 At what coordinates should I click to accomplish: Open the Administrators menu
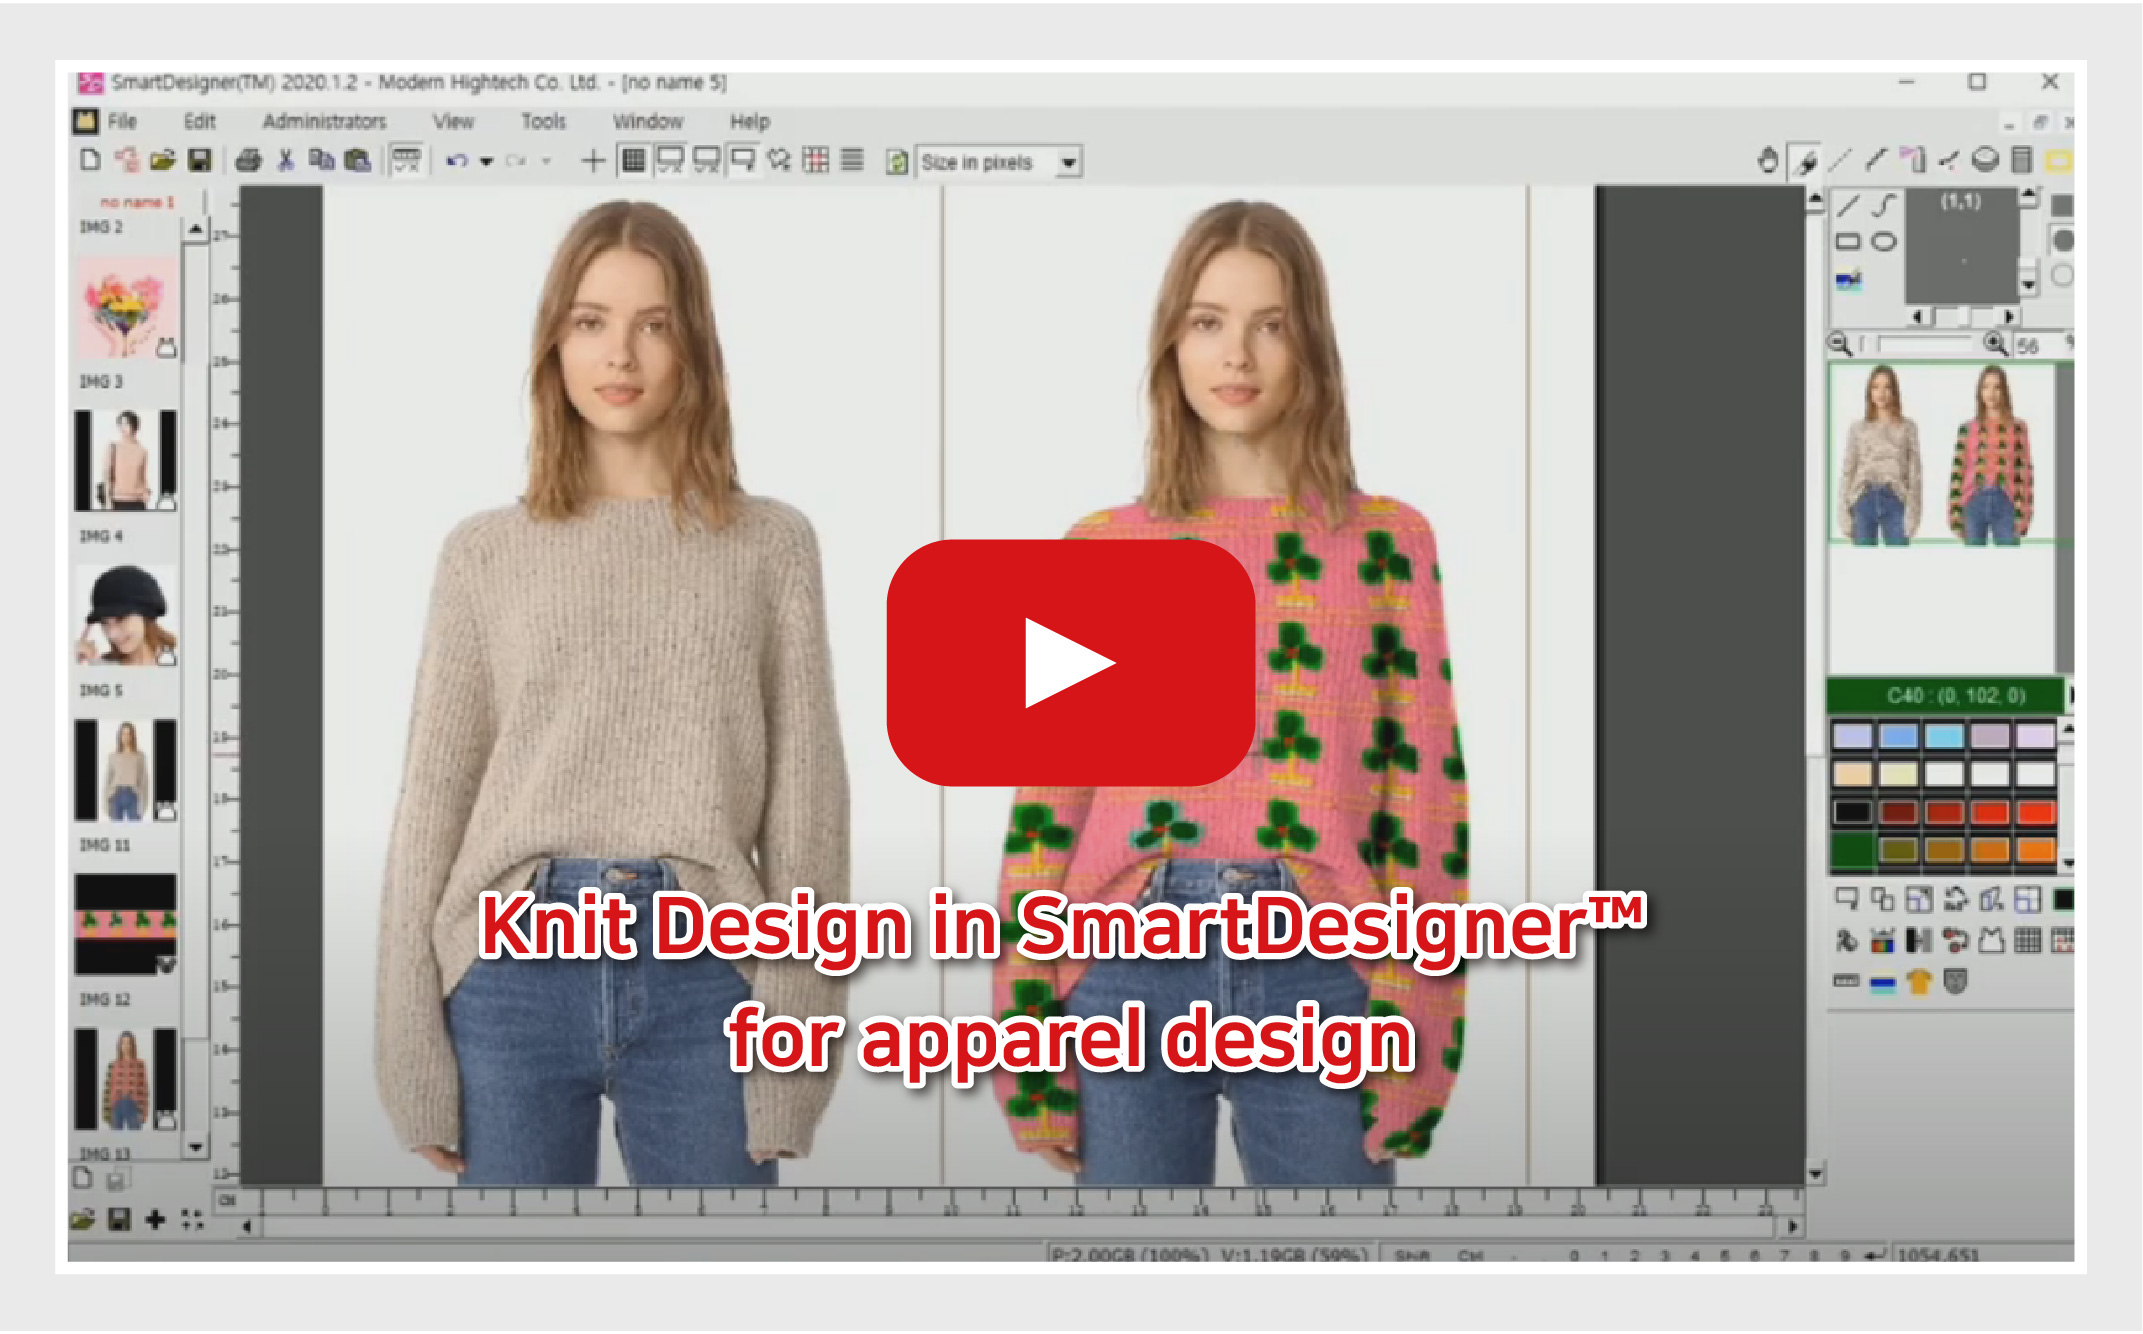tap(324, 122)
